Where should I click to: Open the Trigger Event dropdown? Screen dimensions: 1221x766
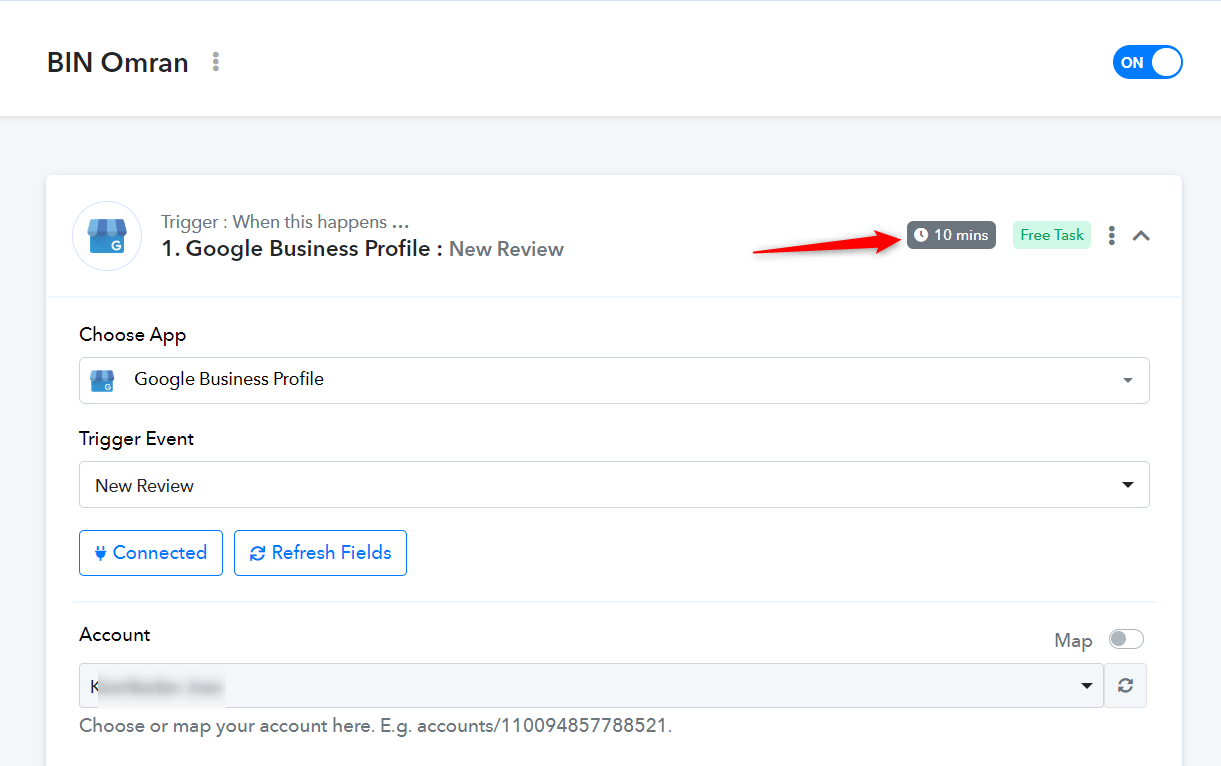pos(614,485)
